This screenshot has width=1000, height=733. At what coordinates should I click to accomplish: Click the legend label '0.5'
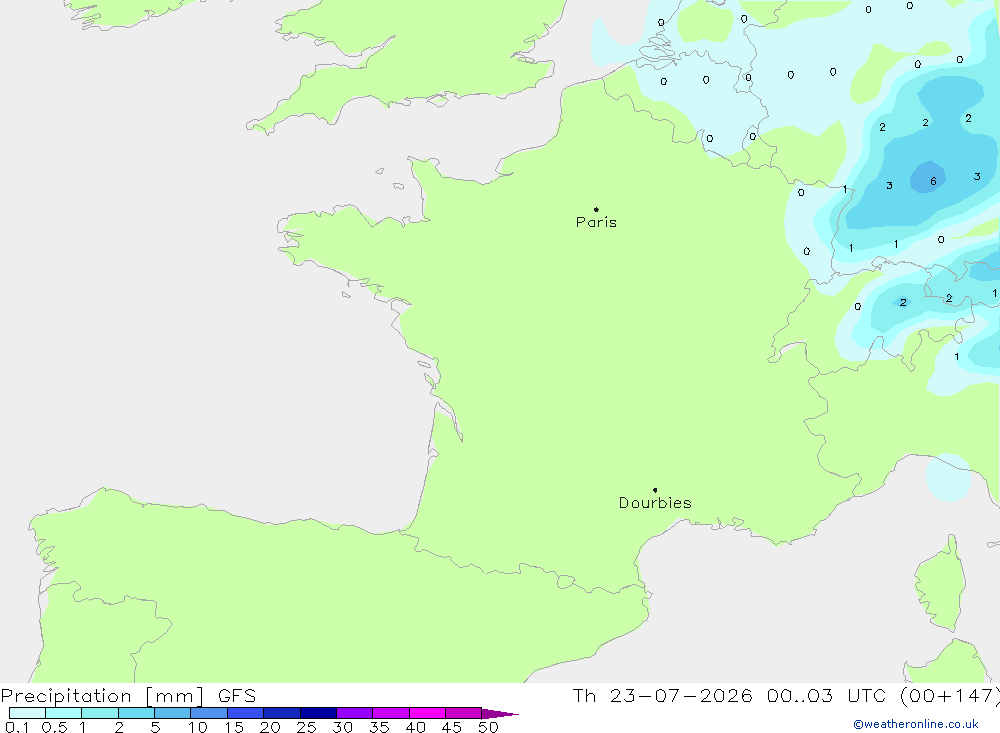pyautogui.click(x=54, y=727)
